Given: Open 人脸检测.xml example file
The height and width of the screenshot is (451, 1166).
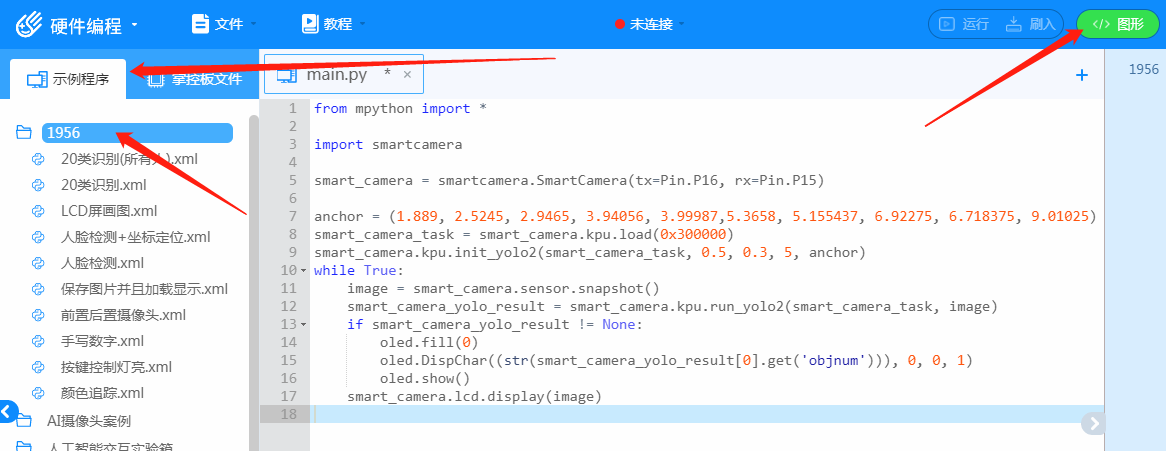Looking at the screenshot, I should point(102,263).
